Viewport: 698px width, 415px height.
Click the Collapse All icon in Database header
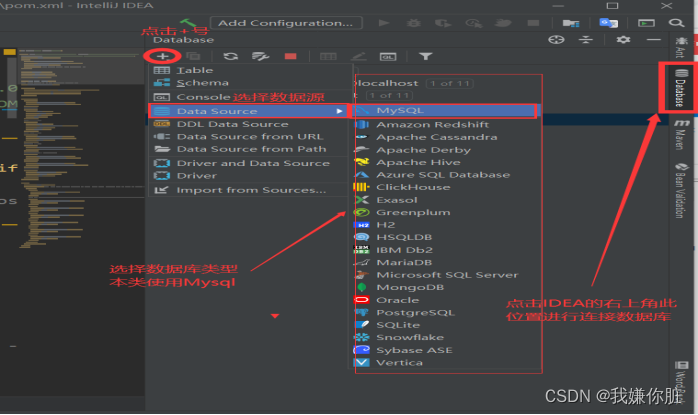tap(586, 40)
